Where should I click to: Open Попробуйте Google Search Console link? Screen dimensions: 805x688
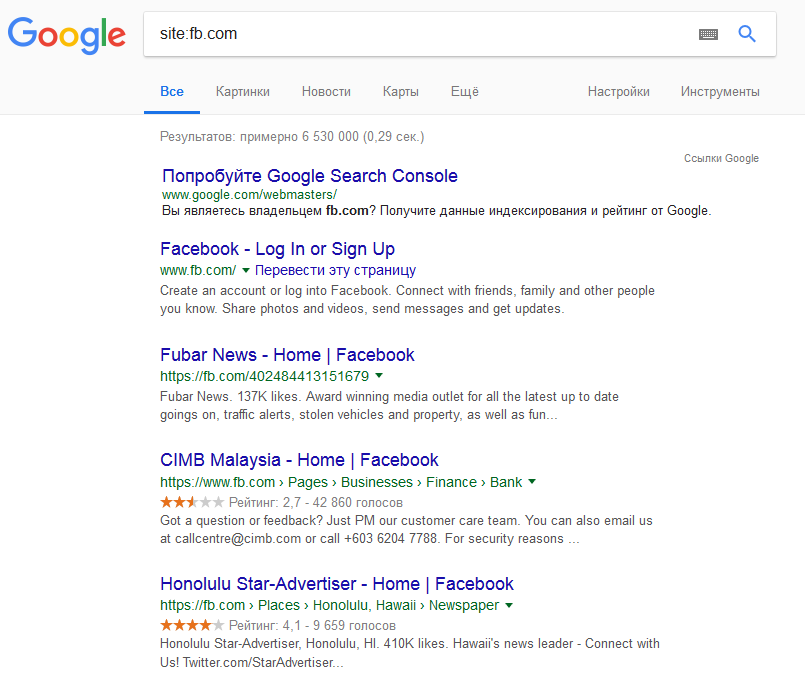[309, 176]
